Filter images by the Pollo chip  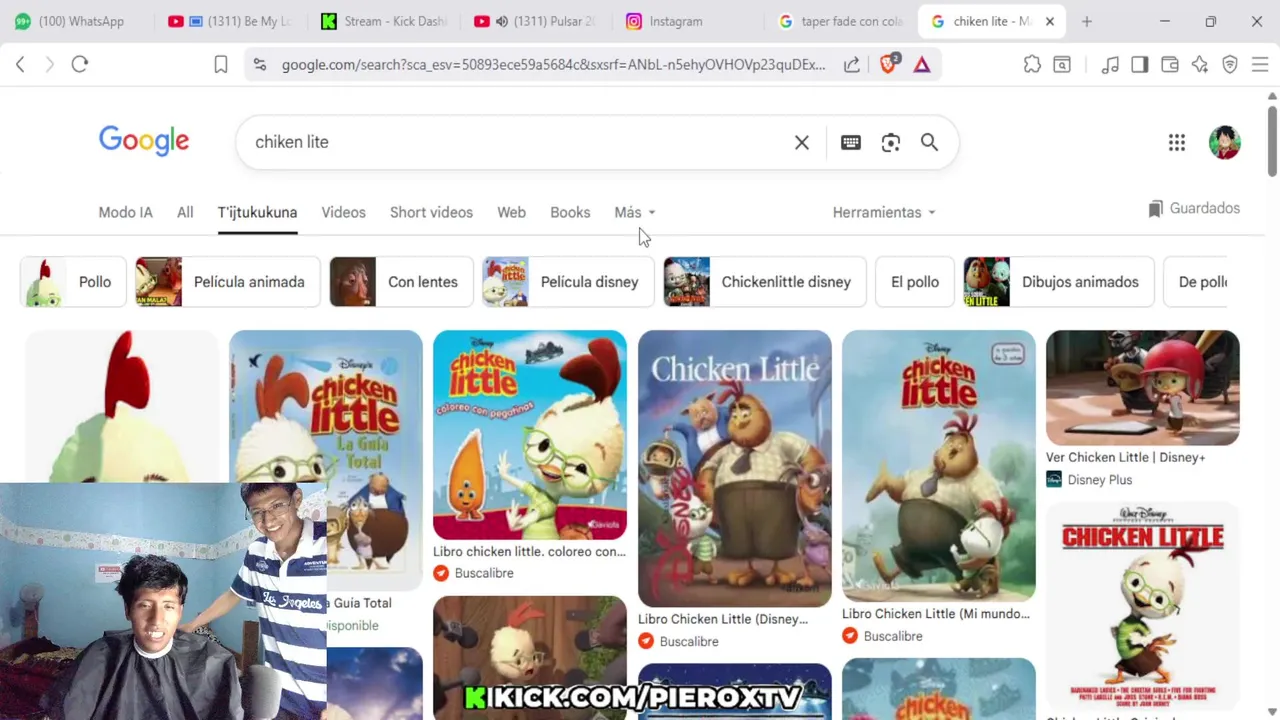click(x=73, y=282)
